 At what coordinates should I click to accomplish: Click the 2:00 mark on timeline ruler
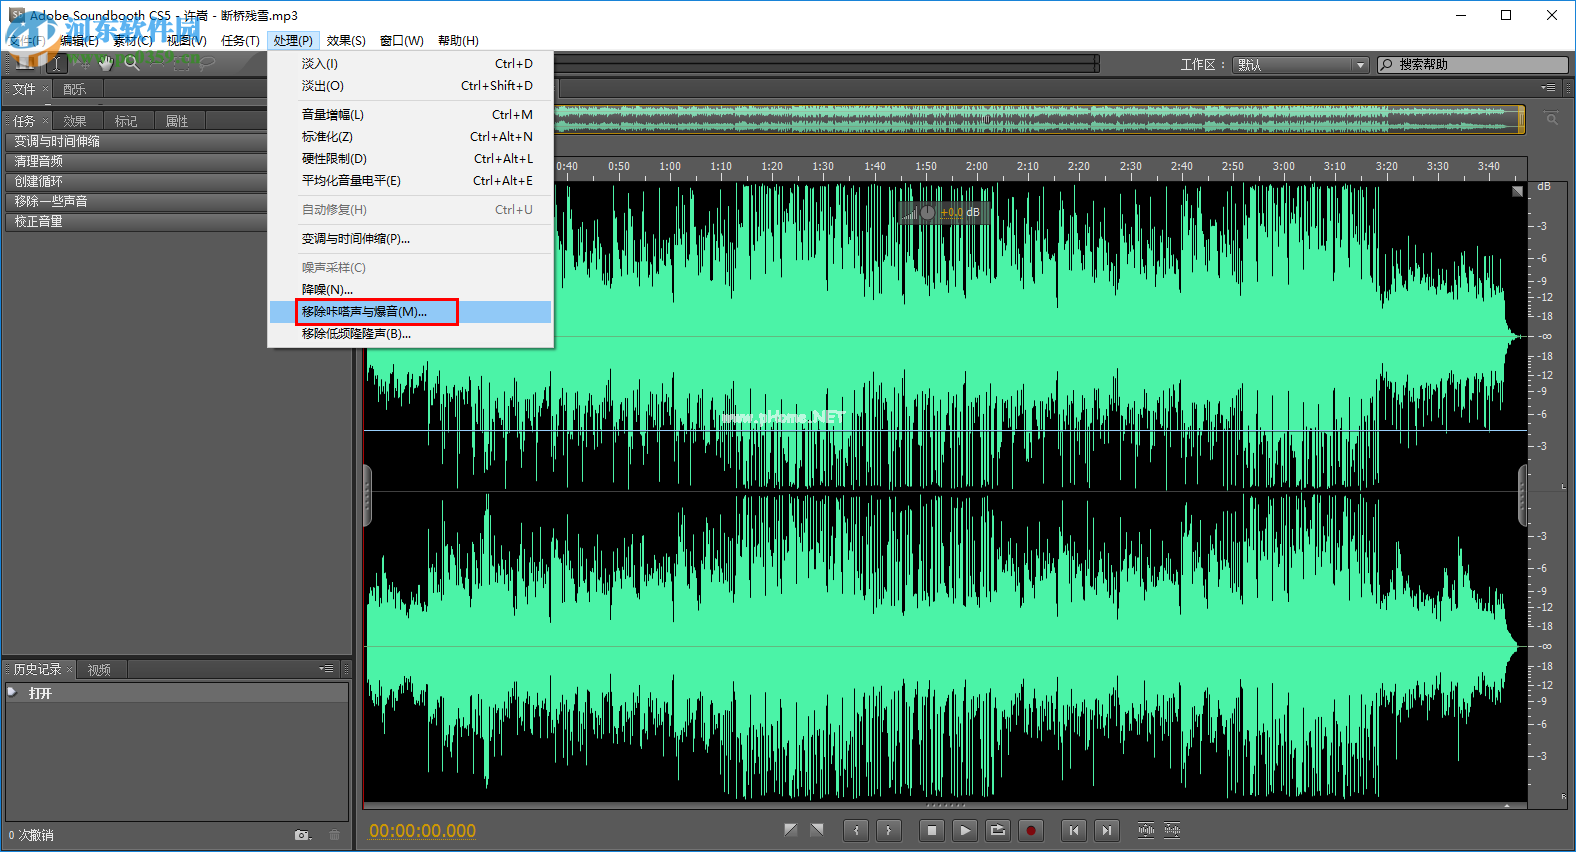[x=977, y=166]
